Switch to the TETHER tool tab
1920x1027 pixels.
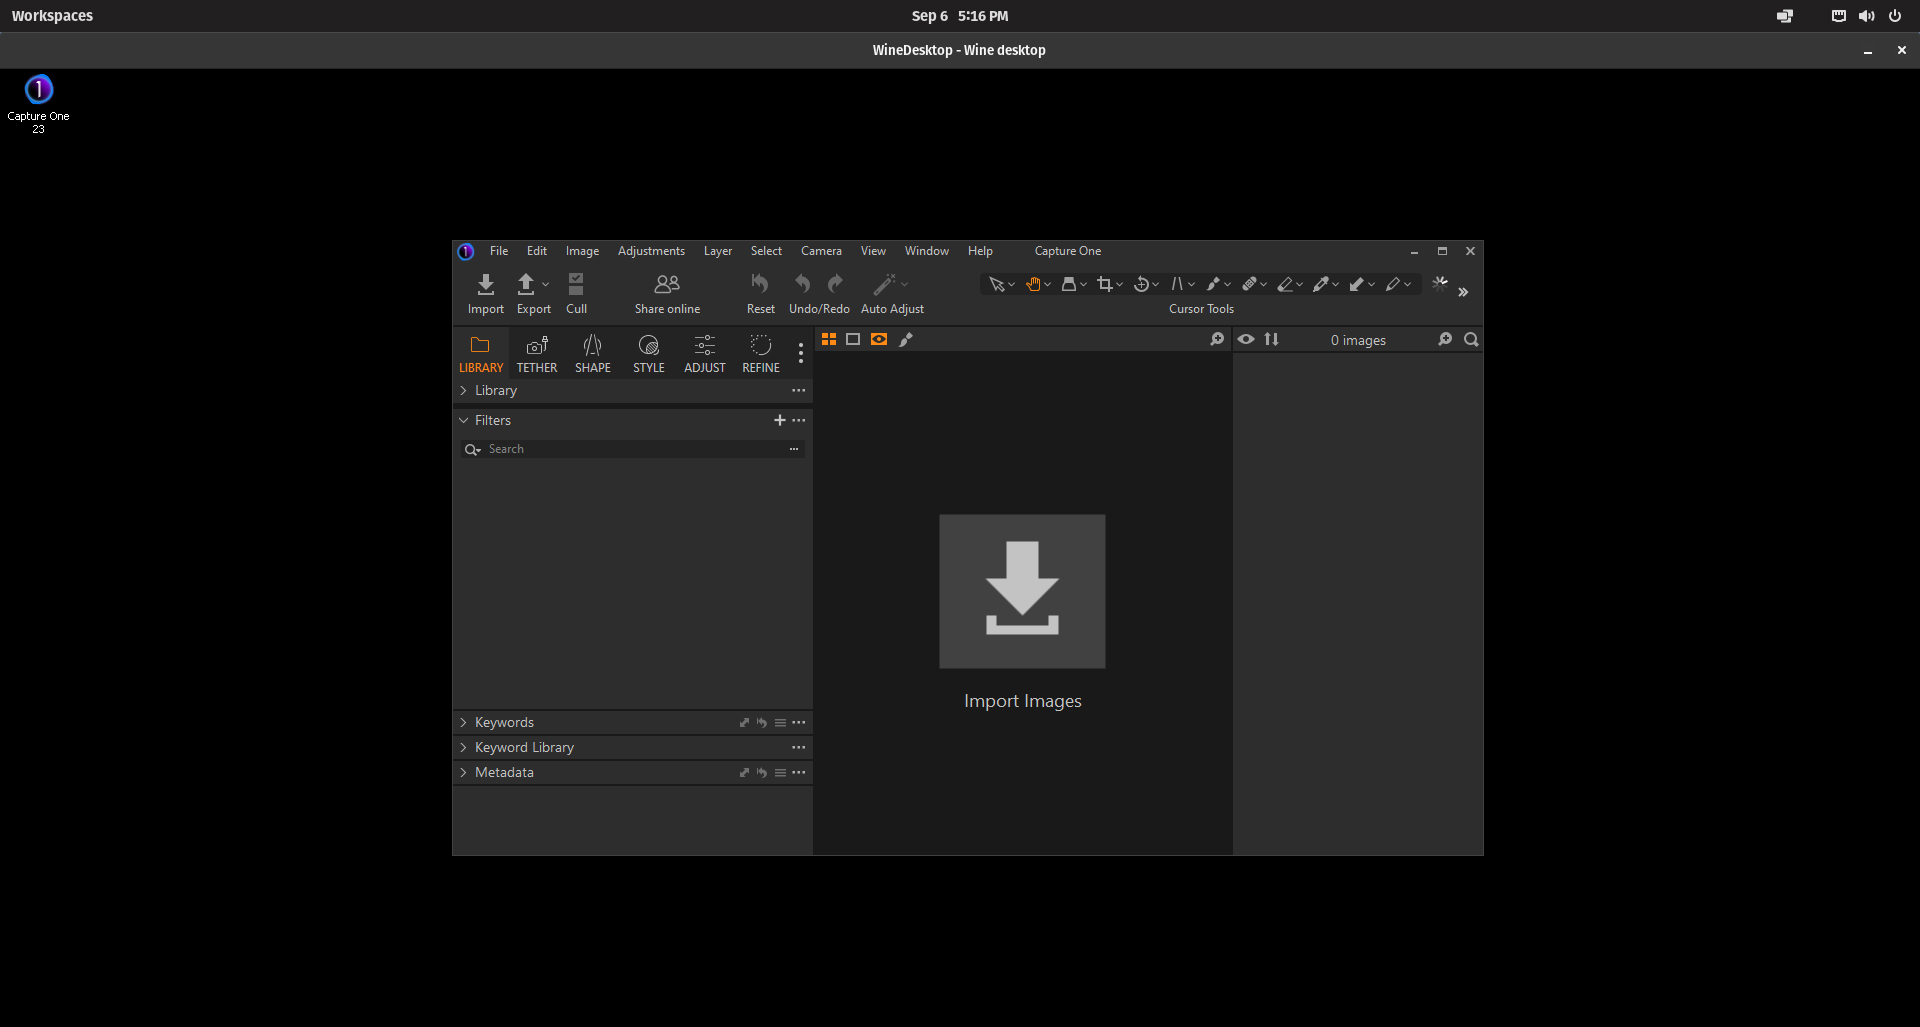tap(537, 353)
